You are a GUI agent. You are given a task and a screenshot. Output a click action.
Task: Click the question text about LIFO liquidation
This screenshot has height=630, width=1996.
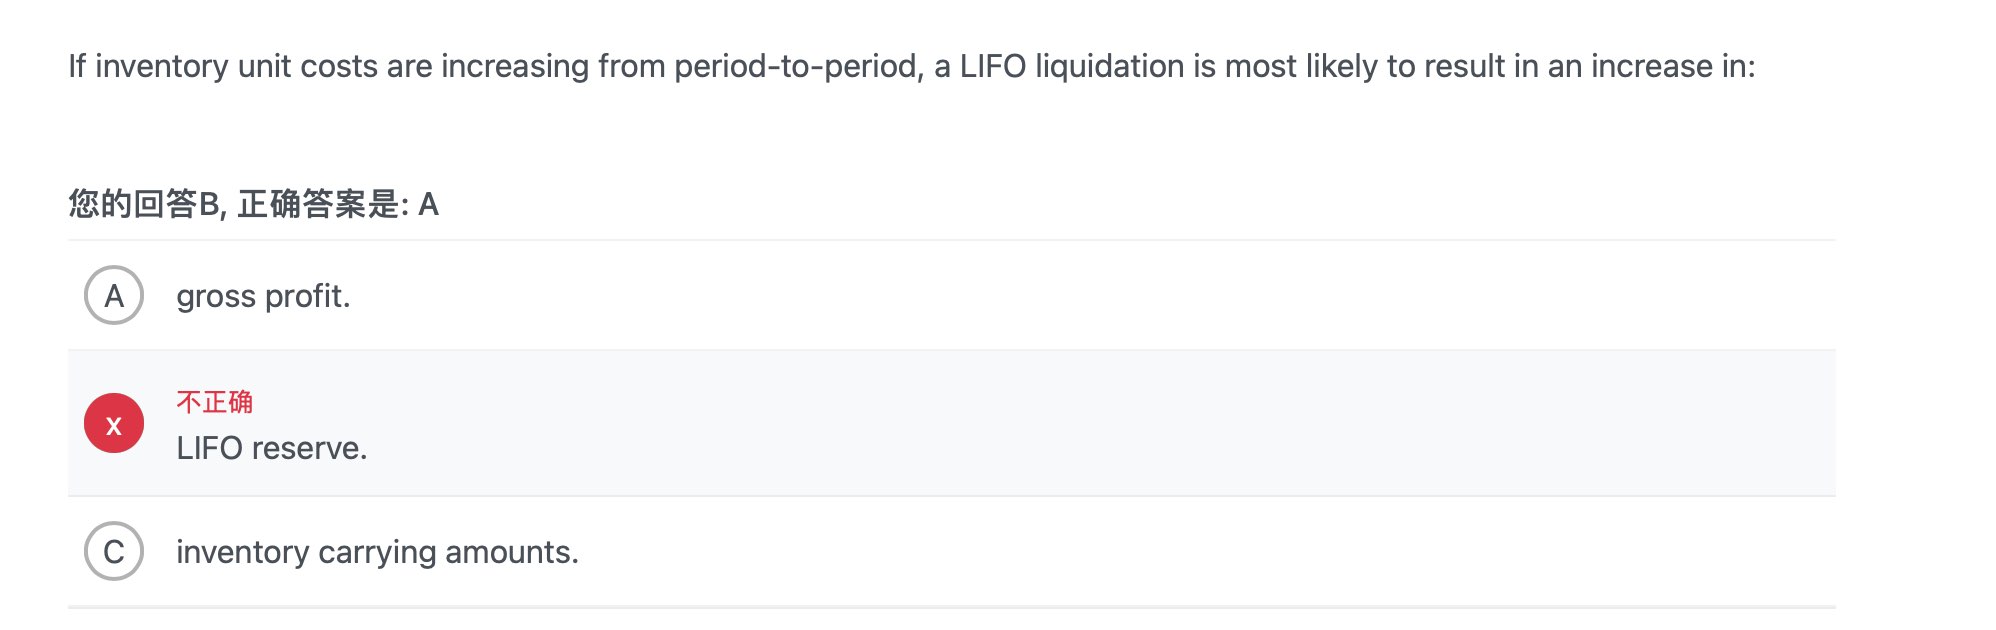click(x=911, y=66)
